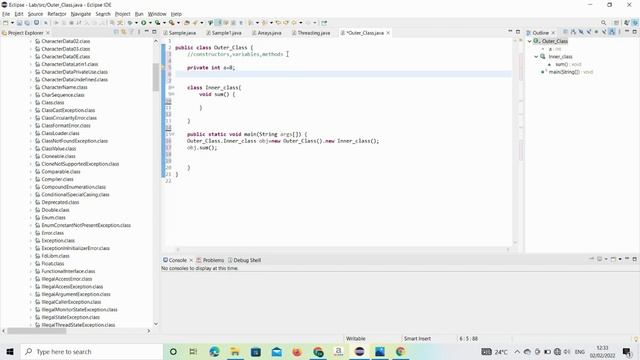The width and height of the screenshot is (640, 360).
Task: Click the Outline Sort icon
Action: pyautogui.click(x=573, y=32)
